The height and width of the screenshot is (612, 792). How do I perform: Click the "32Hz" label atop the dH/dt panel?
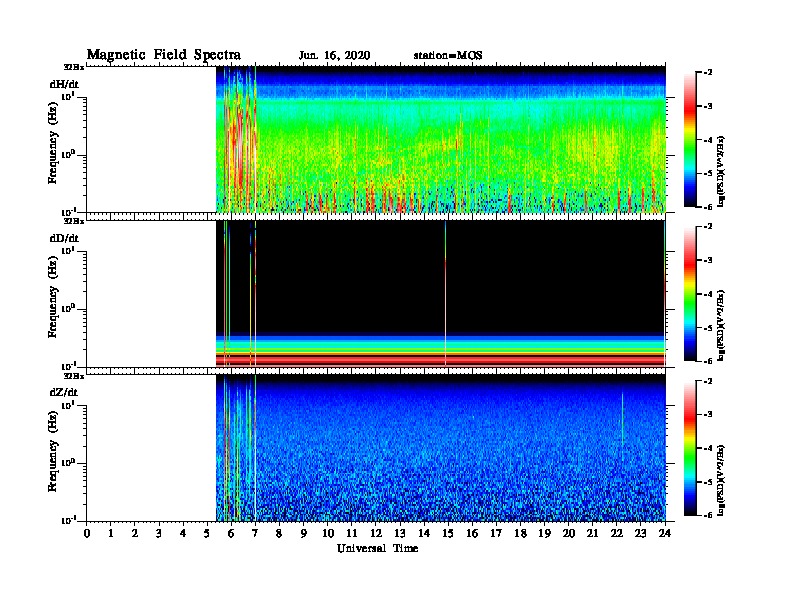click(x=74, y=67)
